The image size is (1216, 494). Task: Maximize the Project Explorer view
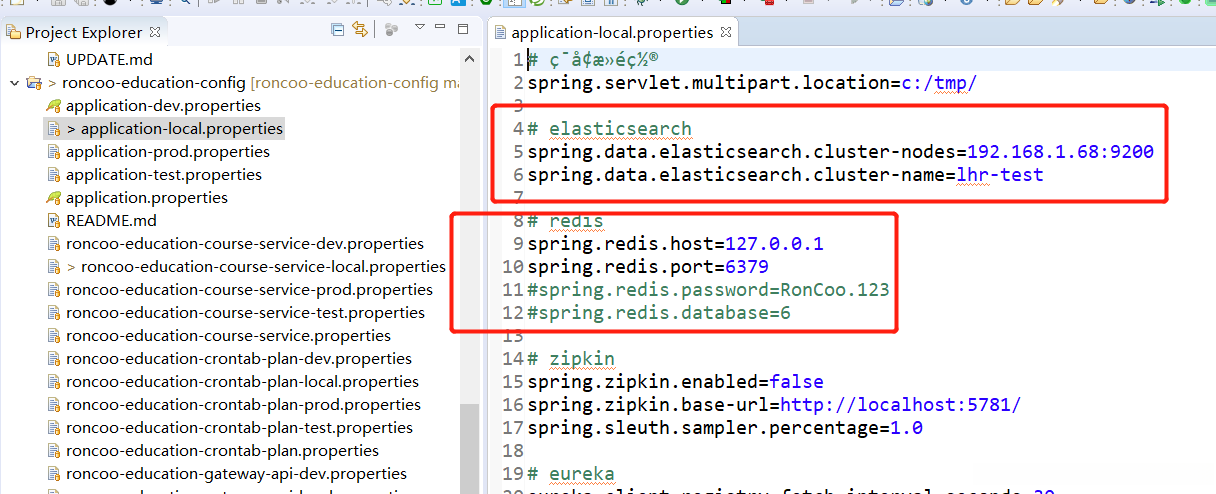[x=461, y=29]
